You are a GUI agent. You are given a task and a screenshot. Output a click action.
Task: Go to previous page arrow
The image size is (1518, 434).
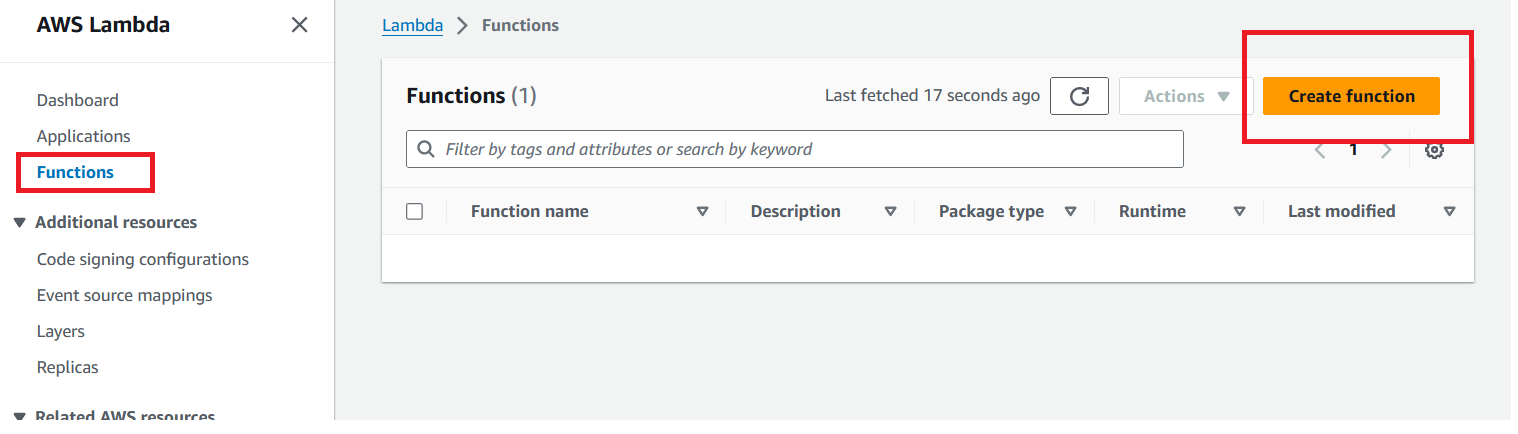[x=1320, y=150]
